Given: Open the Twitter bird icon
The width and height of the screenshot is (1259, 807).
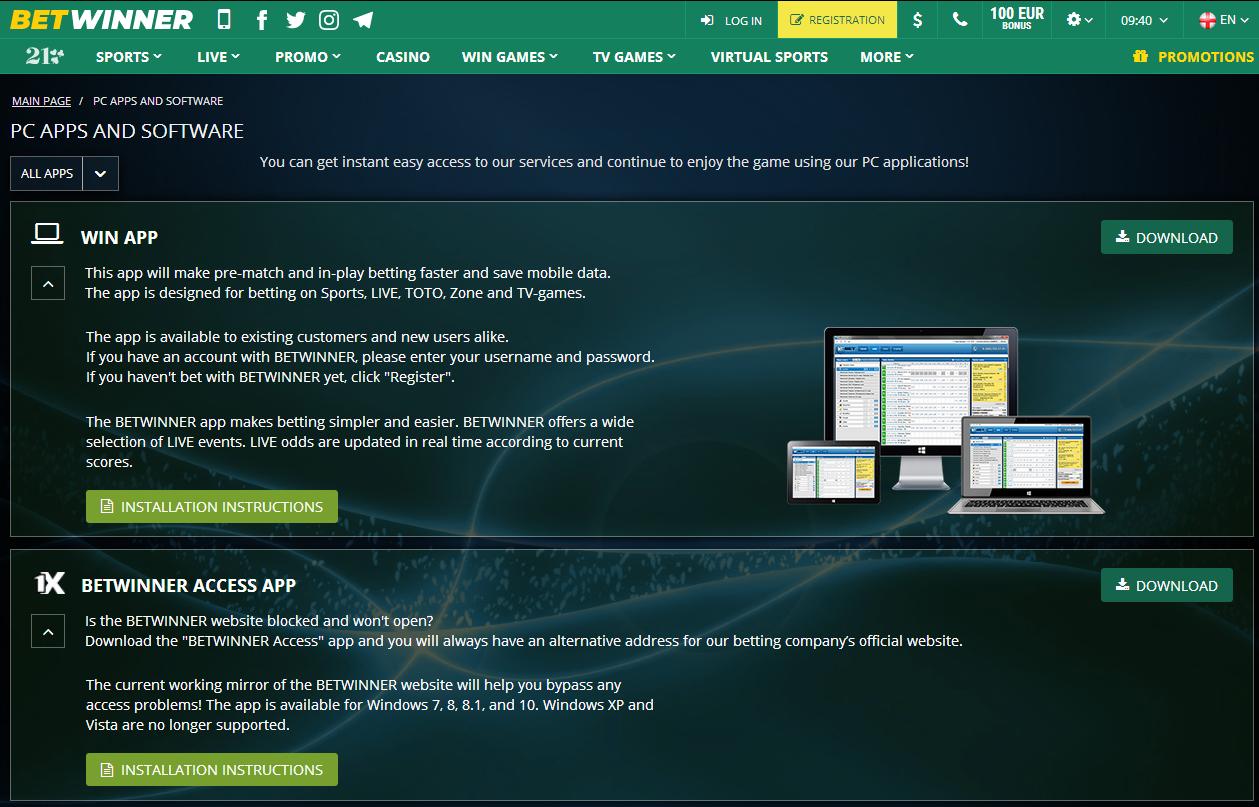Looking at the screenshot, I should tap(295, 19).
